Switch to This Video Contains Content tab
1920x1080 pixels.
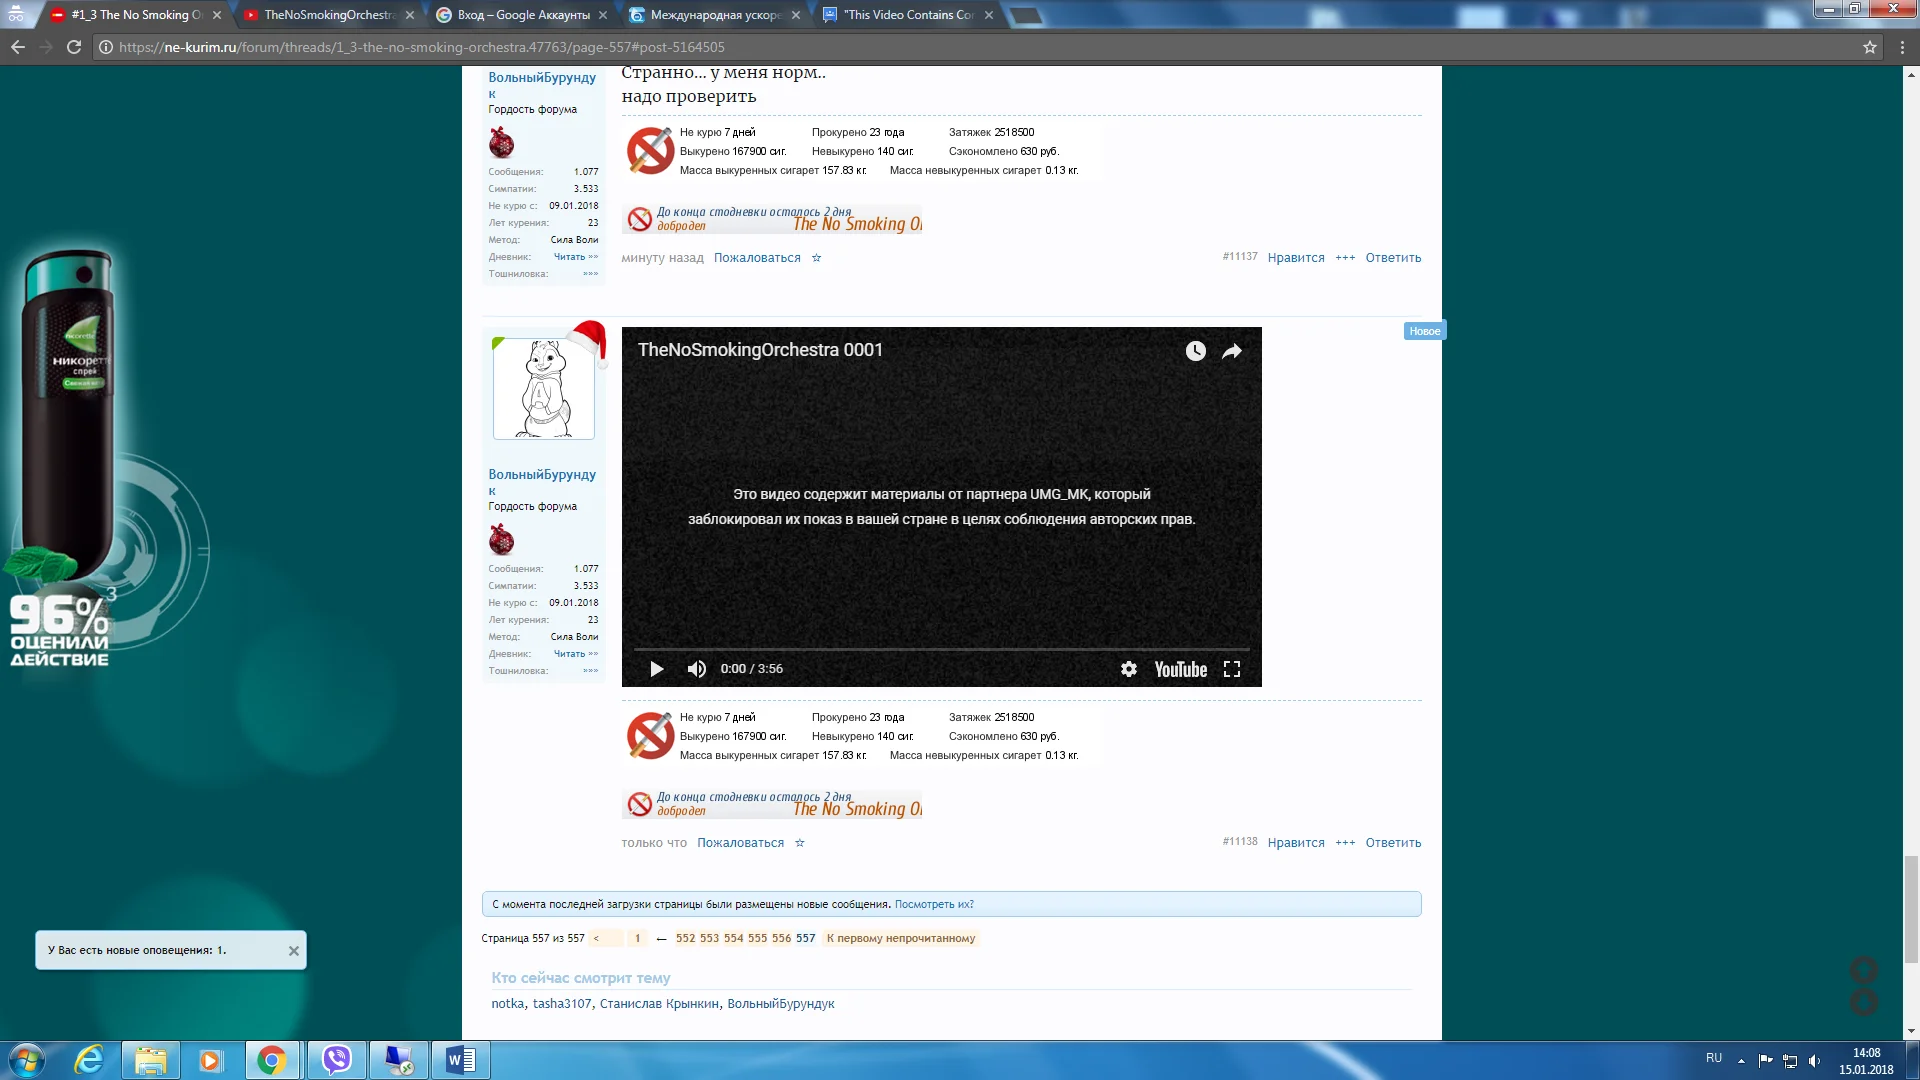pos(907,15)
